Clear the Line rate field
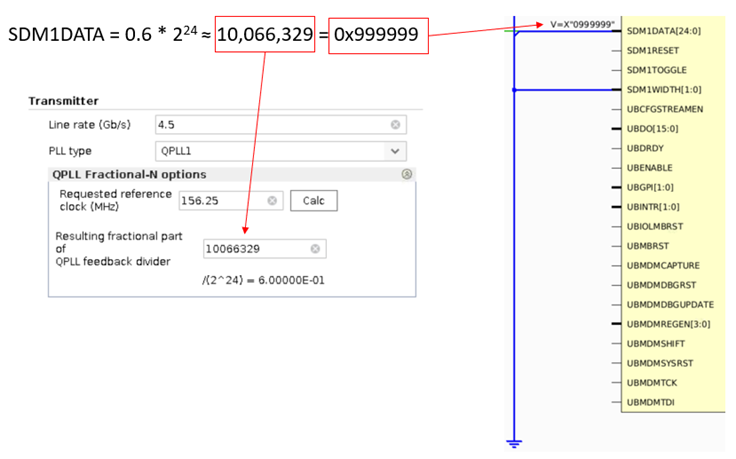Screen dimensions: 736x459 pos(395,124)
